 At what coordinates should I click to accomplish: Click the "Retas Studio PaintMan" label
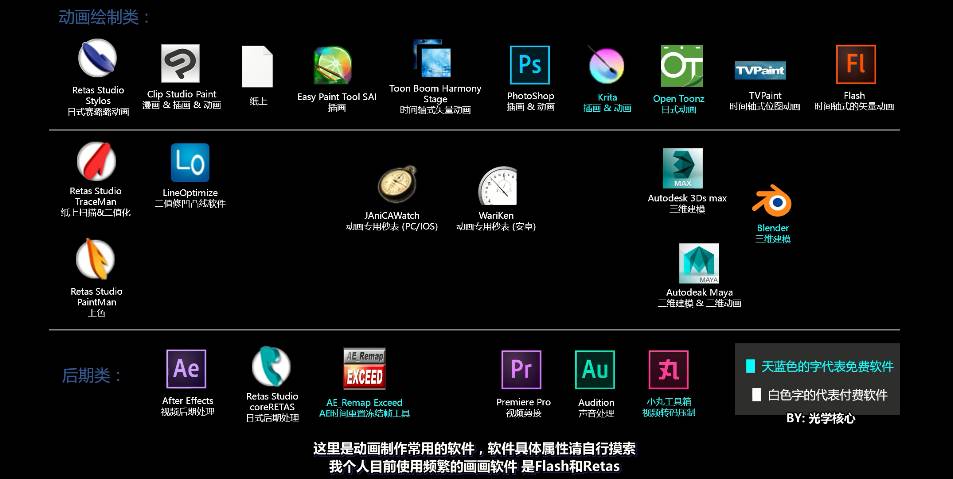96,297
